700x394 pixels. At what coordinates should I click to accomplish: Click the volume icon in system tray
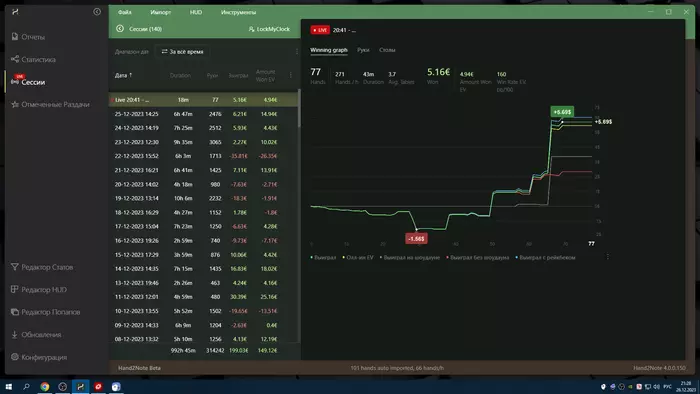(x=656, y=386)
